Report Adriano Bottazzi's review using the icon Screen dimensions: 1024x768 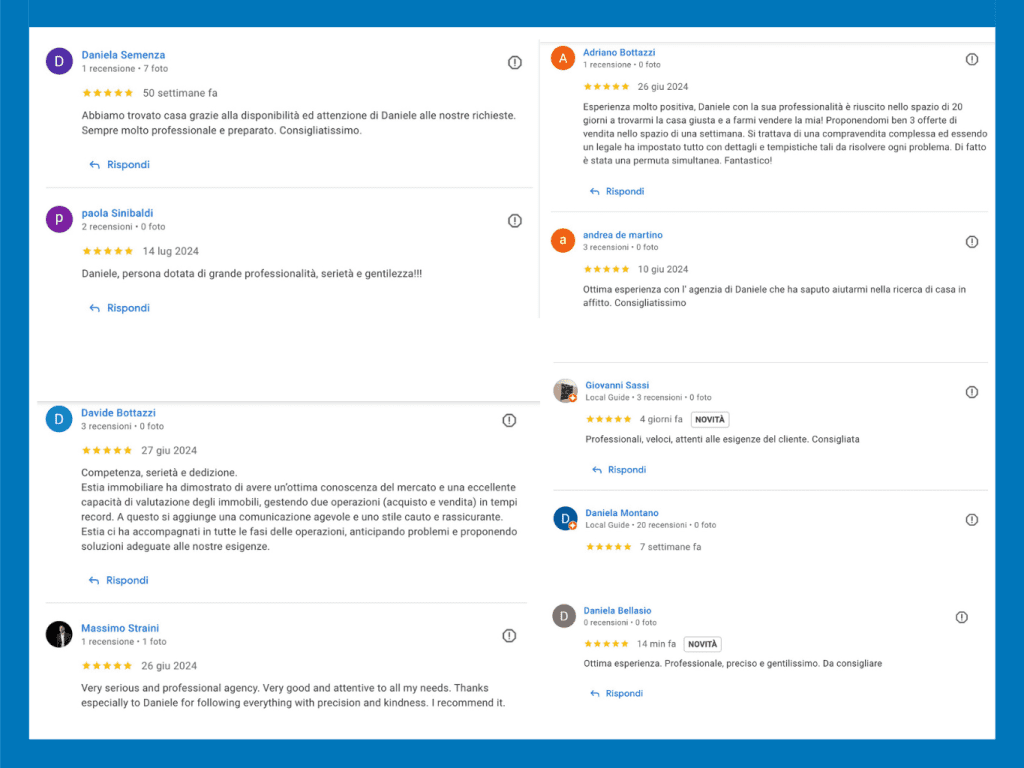[972, 59]
